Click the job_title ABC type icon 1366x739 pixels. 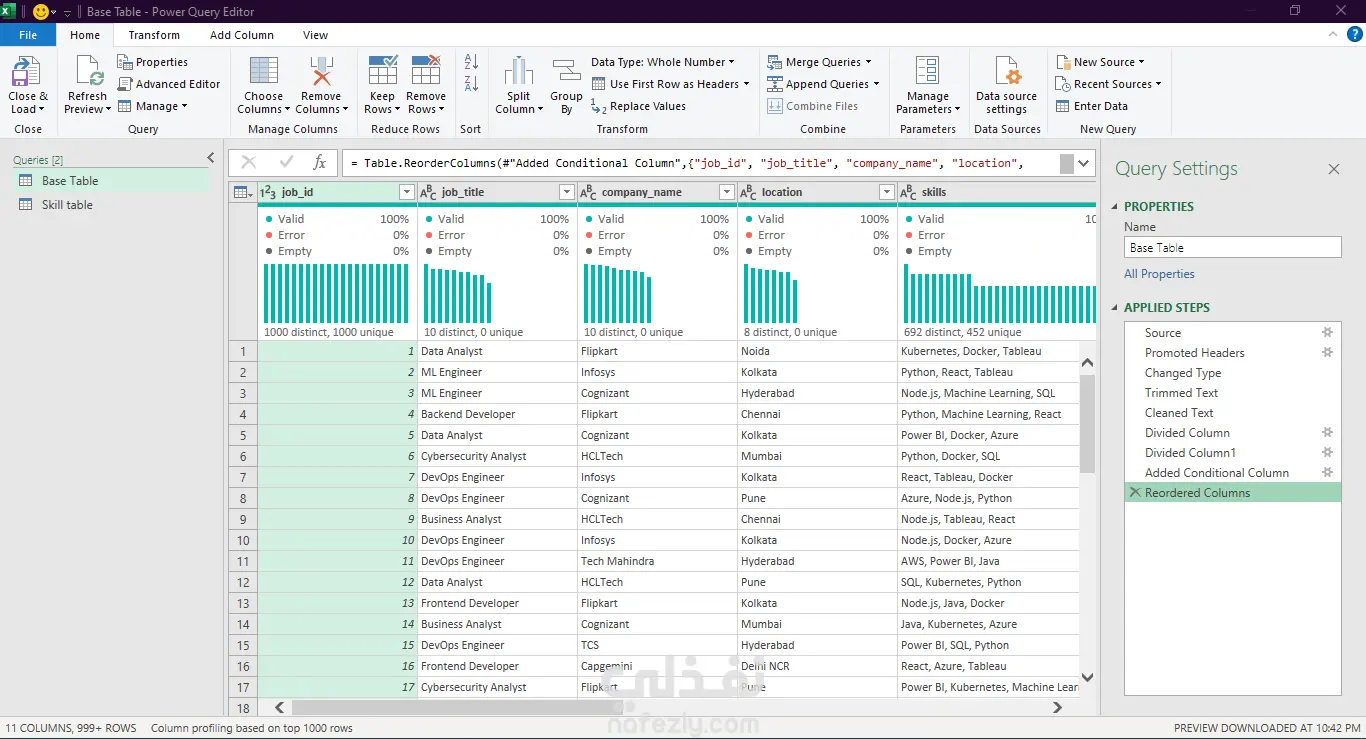(x=428, y=192)
